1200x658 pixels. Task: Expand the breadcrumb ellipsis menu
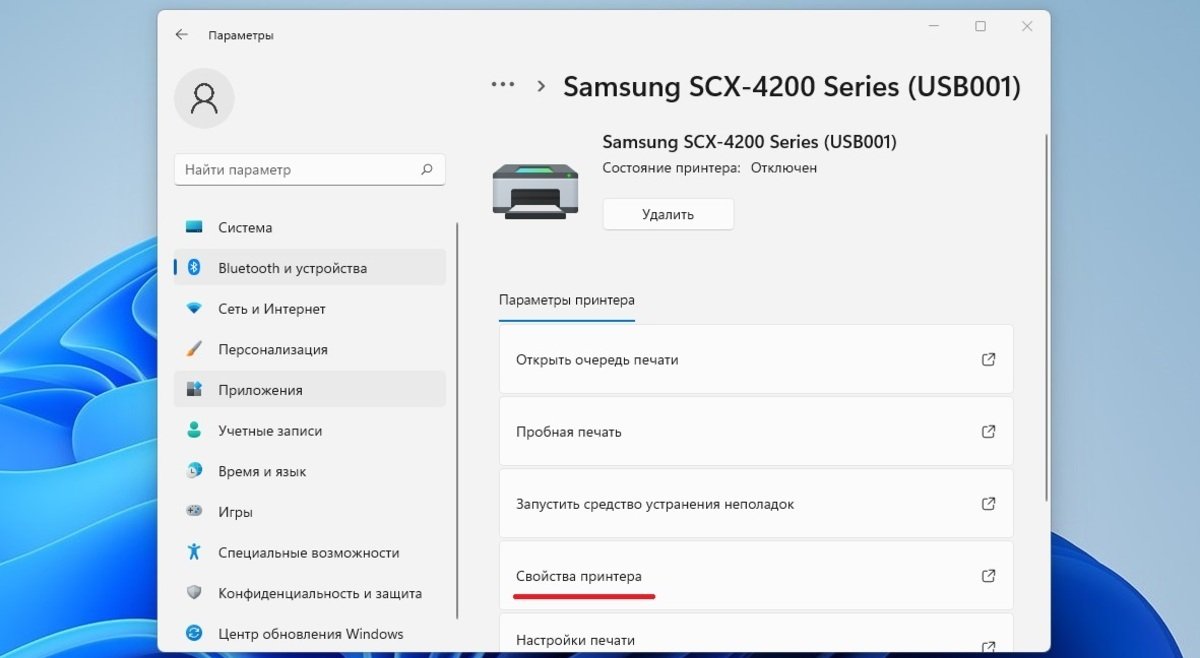[502, 86]
